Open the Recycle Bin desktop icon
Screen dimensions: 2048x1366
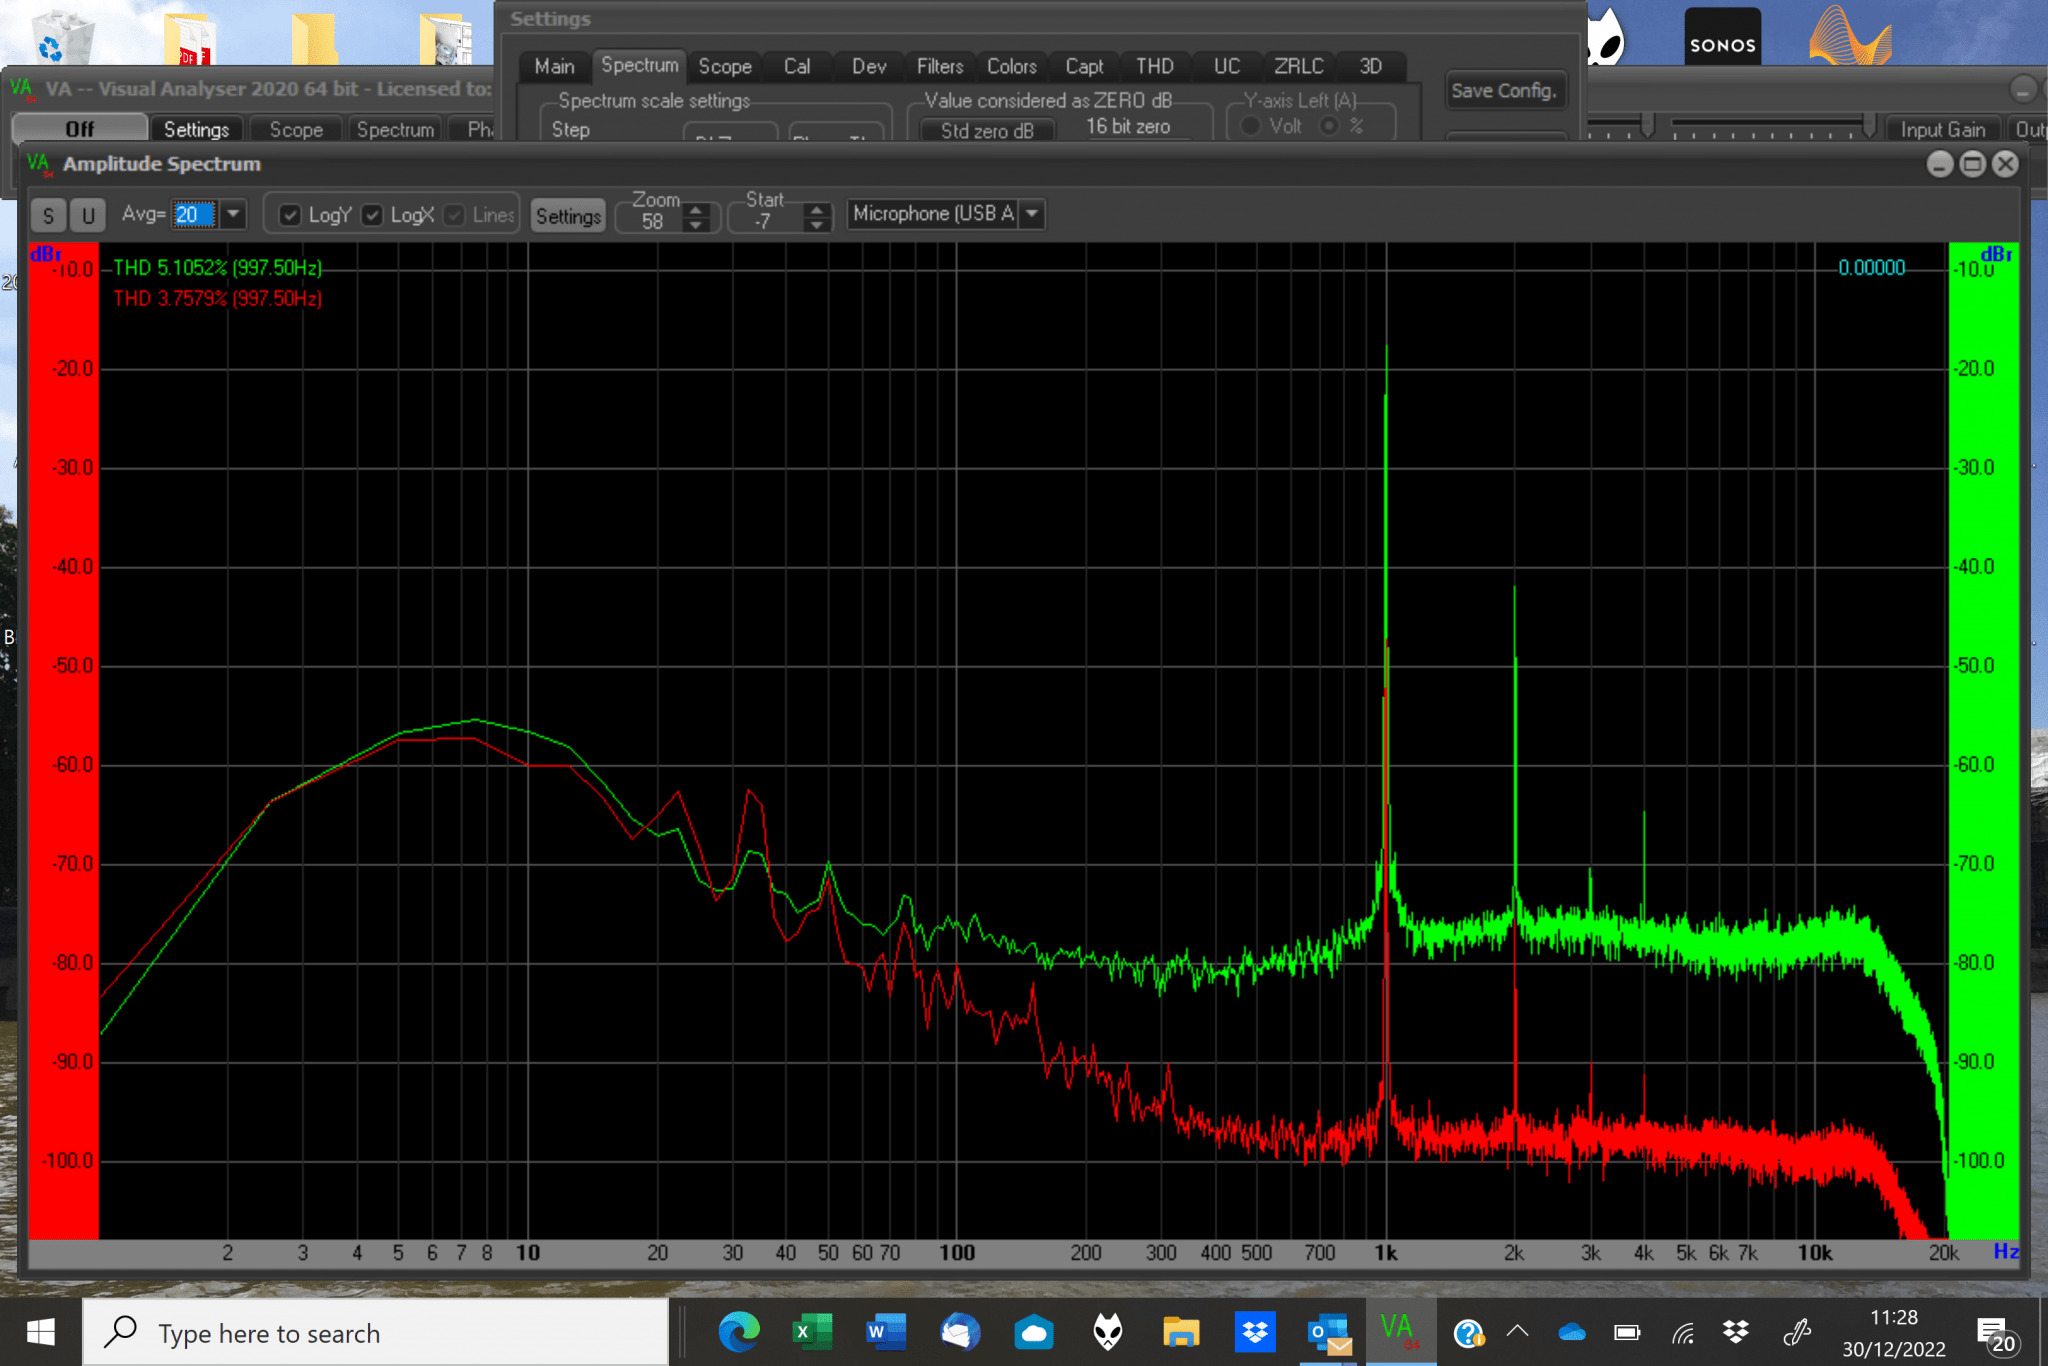62,36
